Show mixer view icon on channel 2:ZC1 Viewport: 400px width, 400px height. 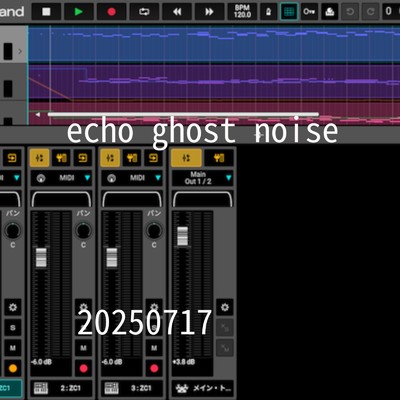40,158
